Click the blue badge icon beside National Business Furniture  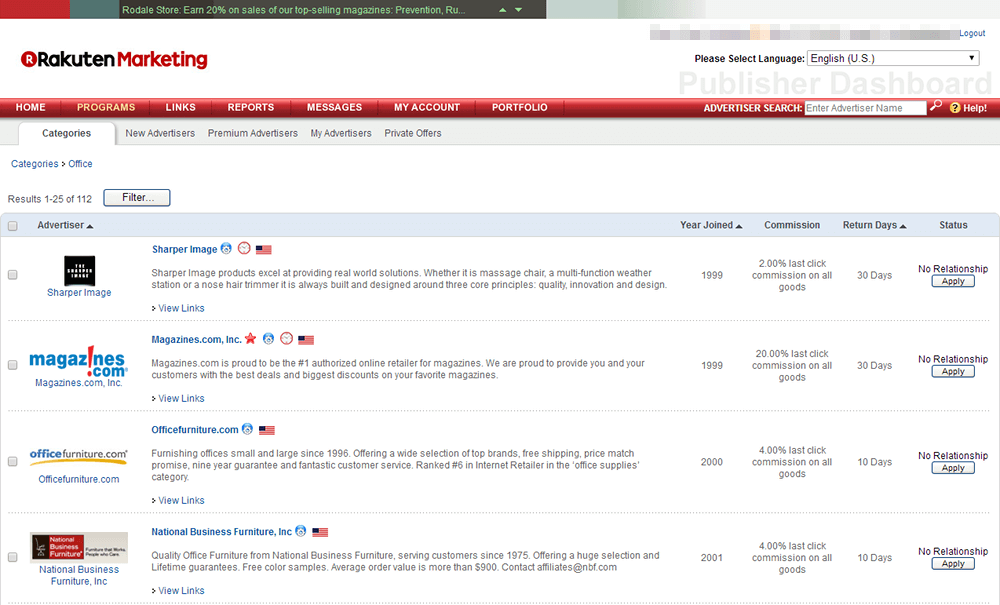click(x=301, y=531)
